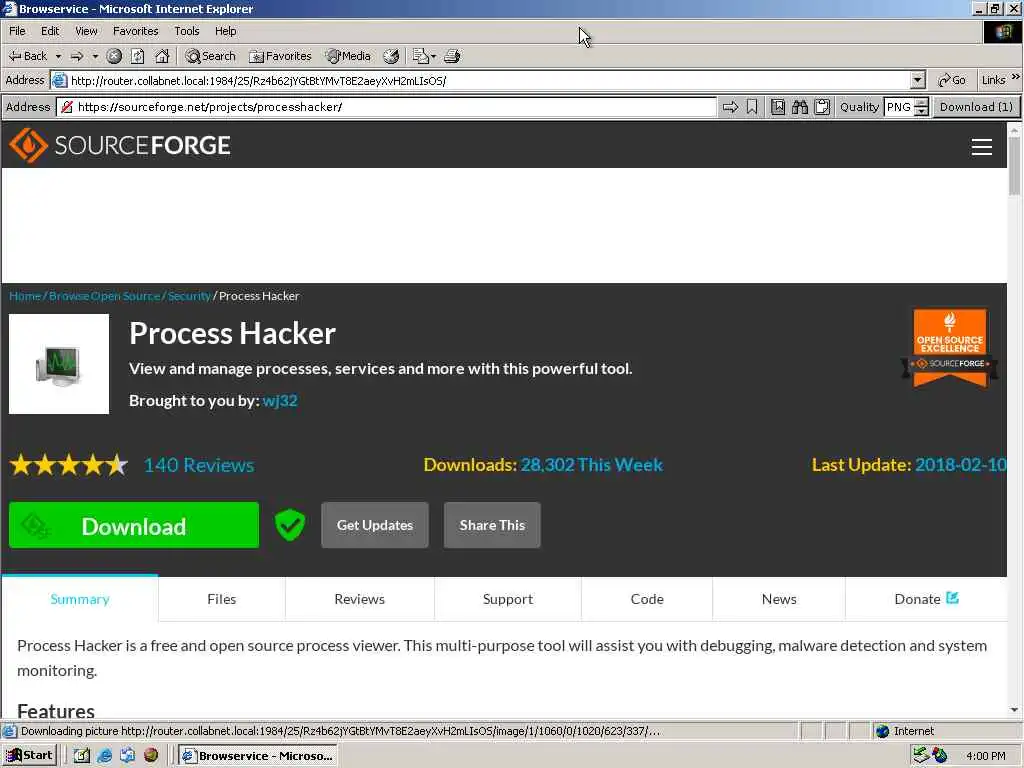Switch to News tab
Image resolution: width=1024 pixels, height=768 pixels.
(778, 599)
